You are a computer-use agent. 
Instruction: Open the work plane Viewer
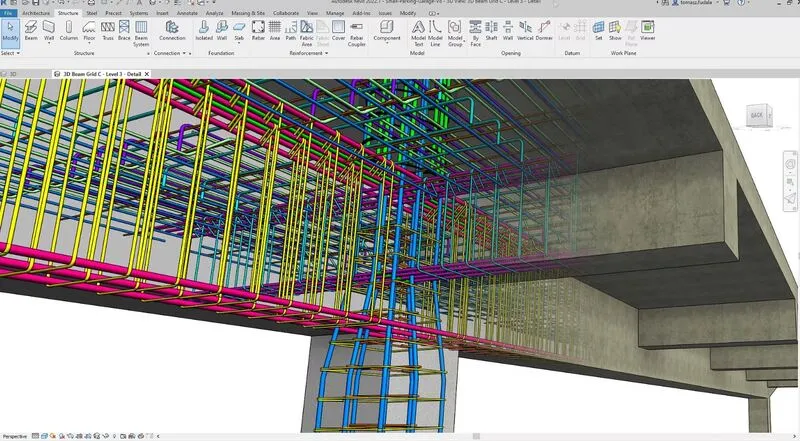647,31
